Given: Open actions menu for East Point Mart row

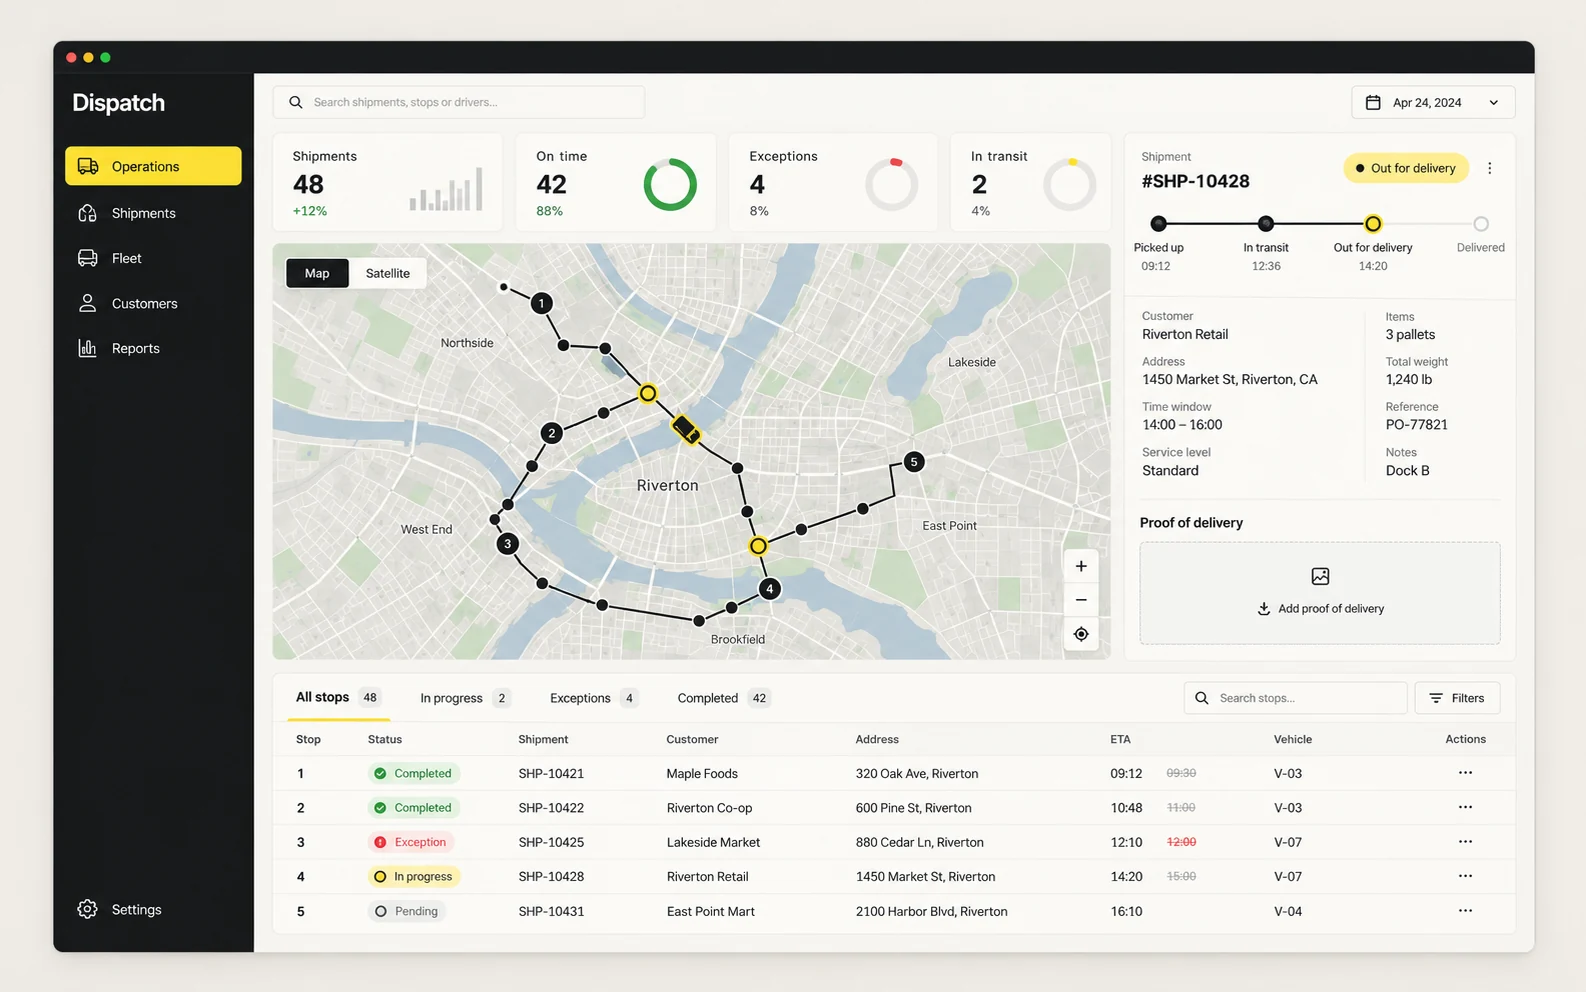Looking at the screenshot, I should point(1465,911).
